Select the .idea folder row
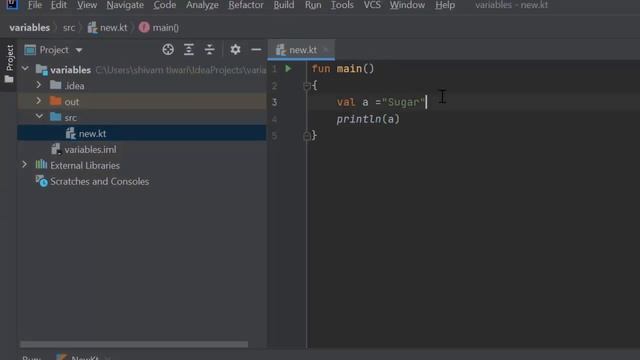This screenshot has width=640, height=360. coord(142,86)
